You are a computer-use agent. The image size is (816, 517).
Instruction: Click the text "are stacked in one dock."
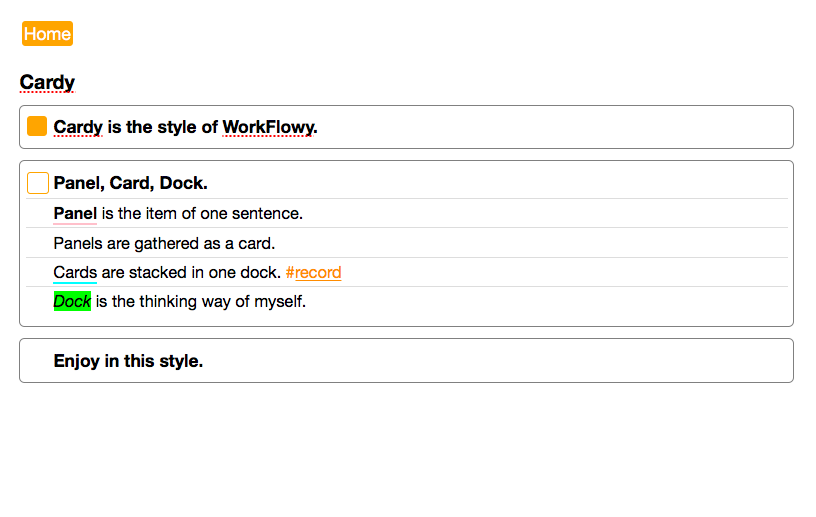[191, 272]
